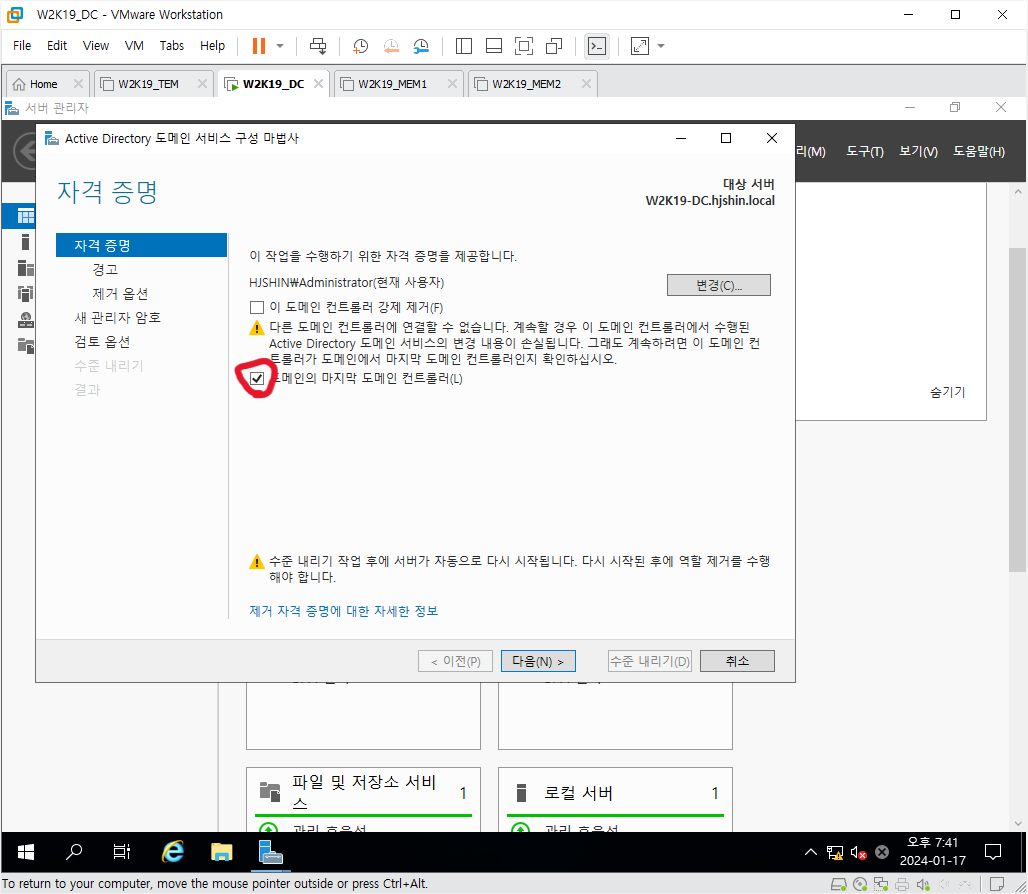Open File Explorer from taskbar
This screenshot has width=1028, height=894.
[222, 852]
